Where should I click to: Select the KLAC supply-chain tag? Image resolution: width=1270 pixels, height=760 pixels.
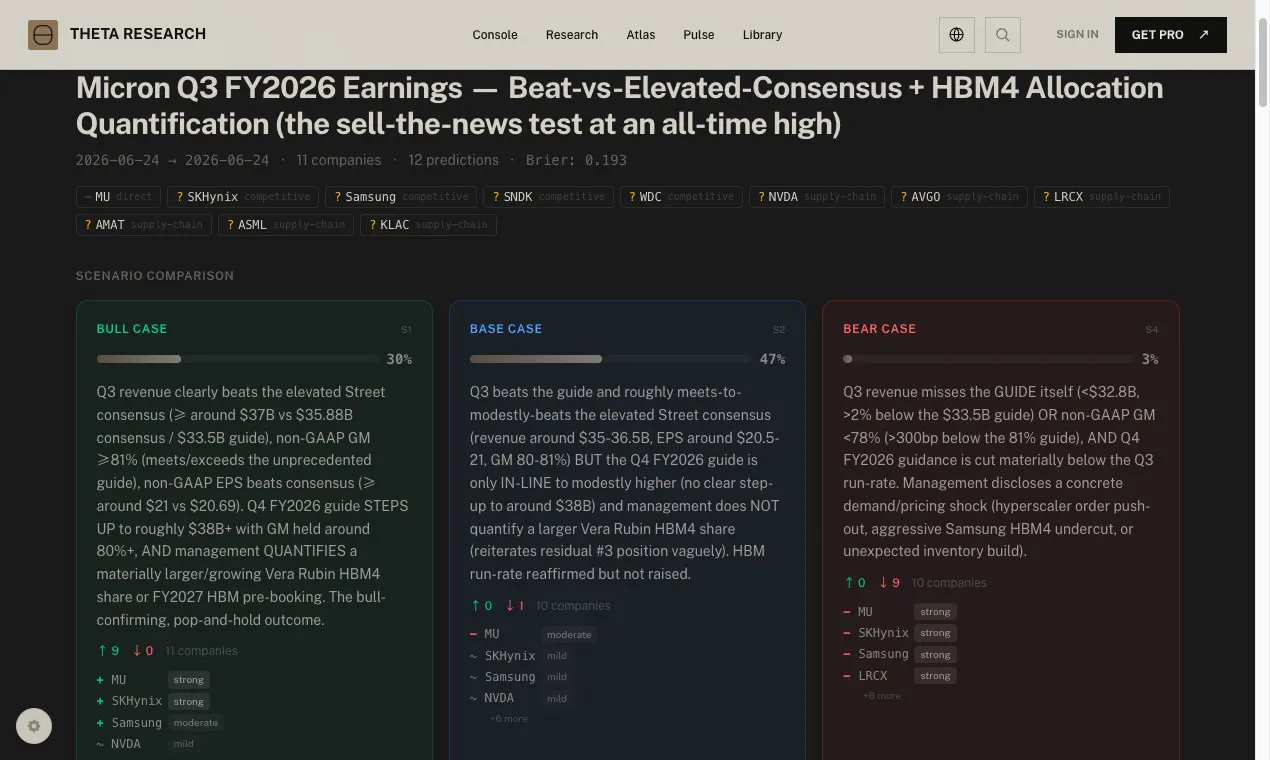[x=429, y=225]
